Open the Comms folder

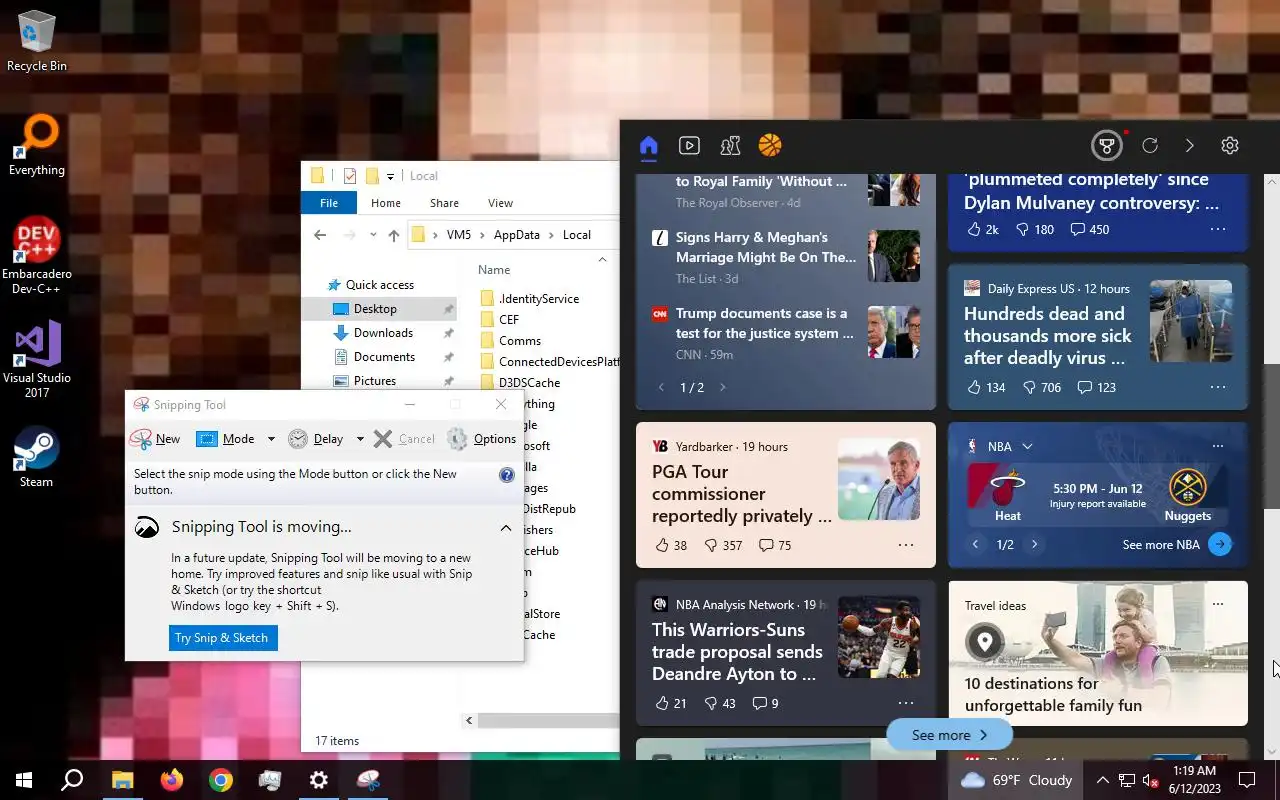519,340
